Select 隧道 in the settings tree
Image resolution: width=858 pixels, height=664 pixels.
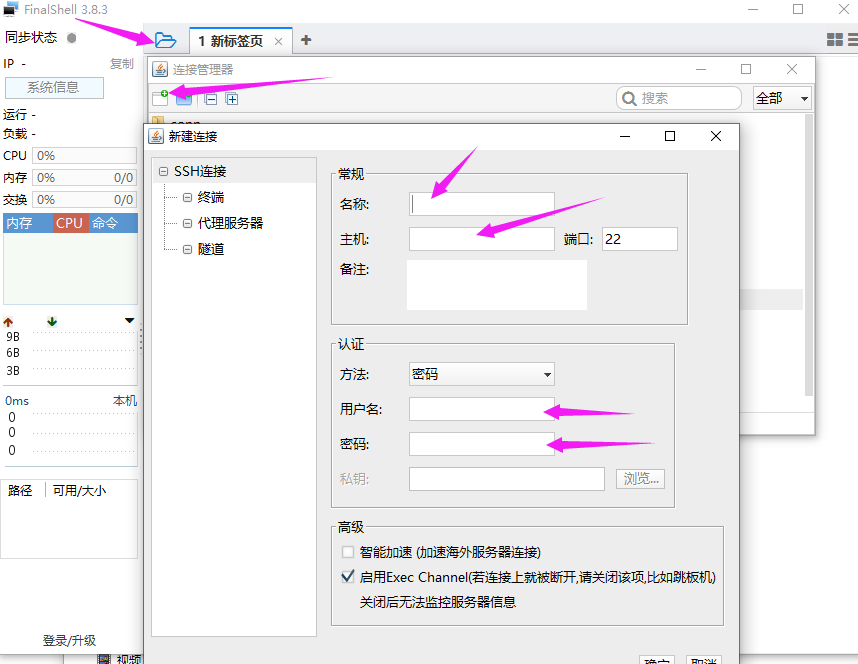[211, 249]
